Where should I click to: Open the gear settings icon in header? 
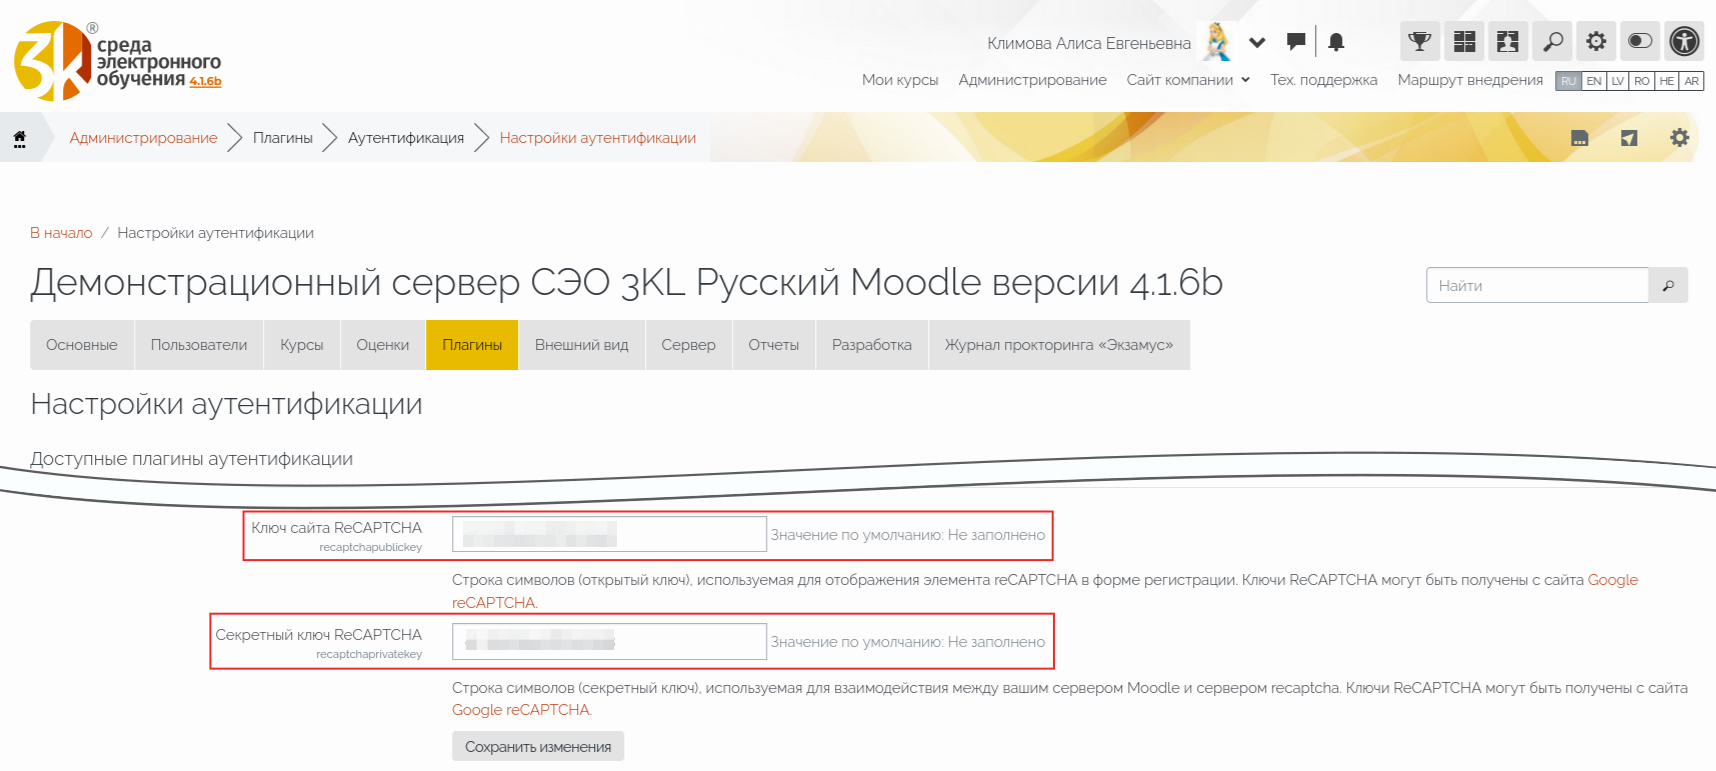[1596, 41]
